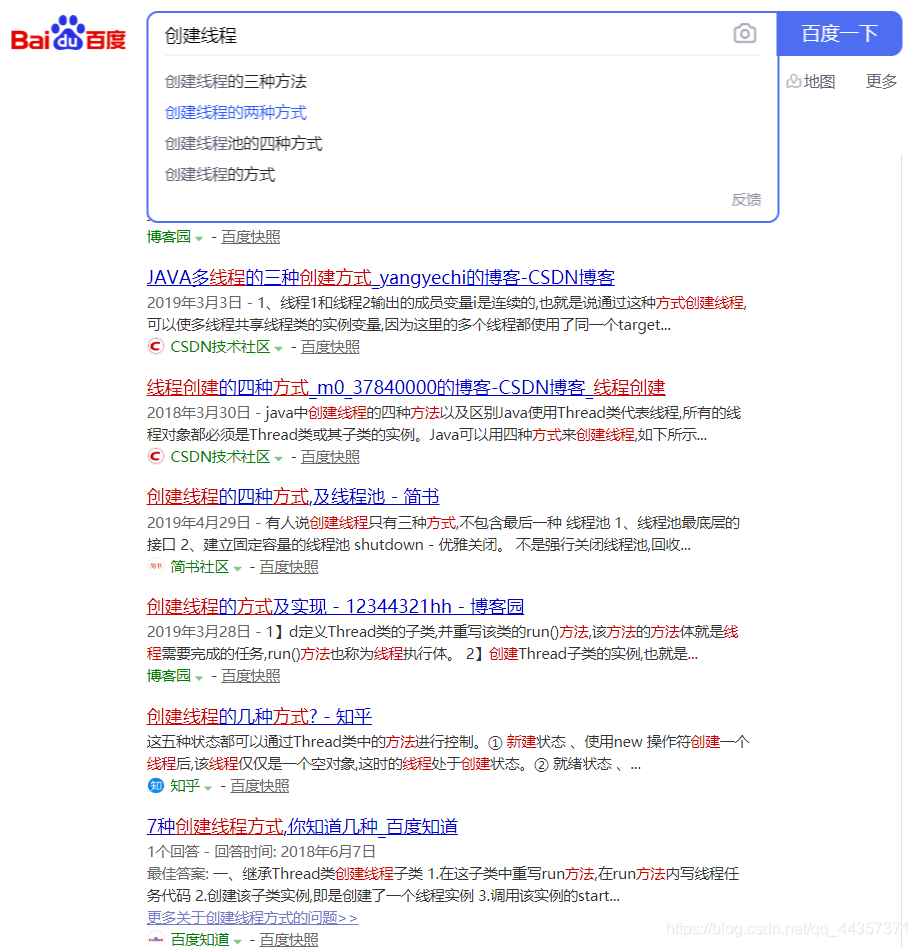
Task: Expand CSDN技术社区 arrow under JAVA多线程 result
Action: pyautogui.click(x=278, y=348)
